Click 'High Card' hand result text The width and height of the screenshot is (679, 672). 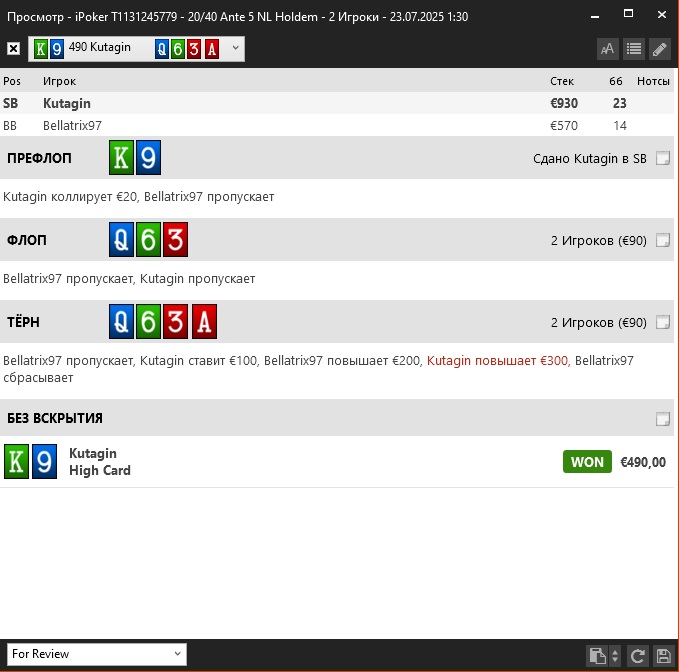click(100, 471)
